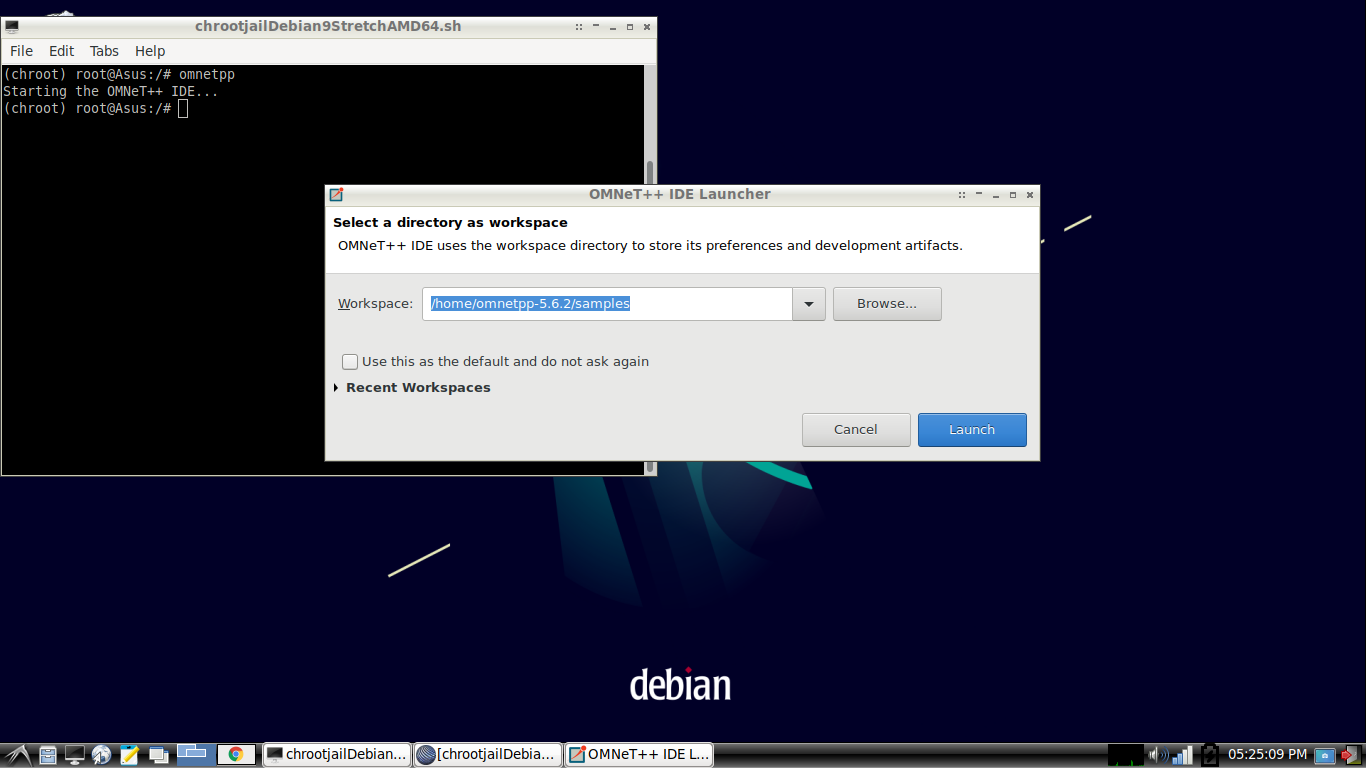
Task: Check the battery status tray icon
Action: (x=1210, y=754)
